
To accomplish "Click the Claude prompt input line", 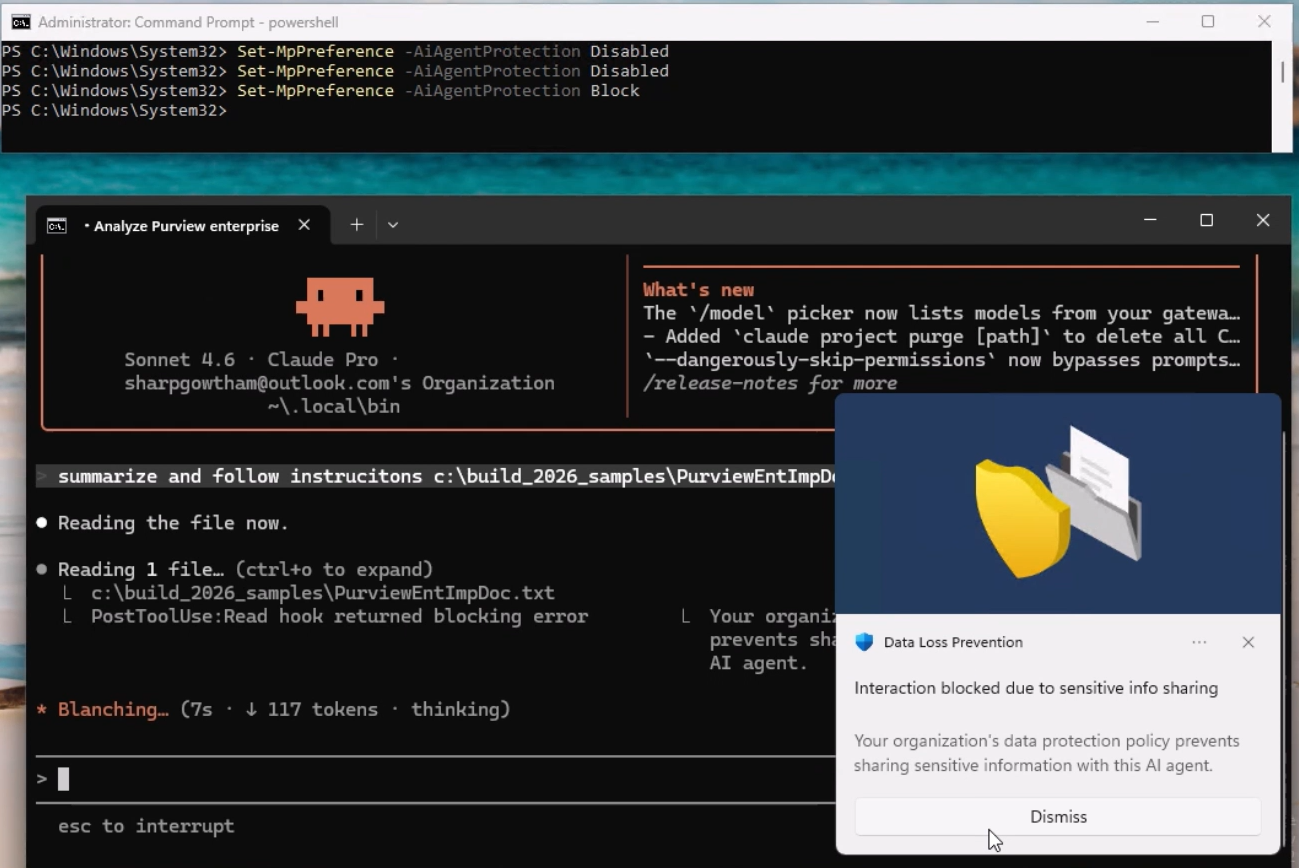I will pyautogui.click(x=435, y=779).
